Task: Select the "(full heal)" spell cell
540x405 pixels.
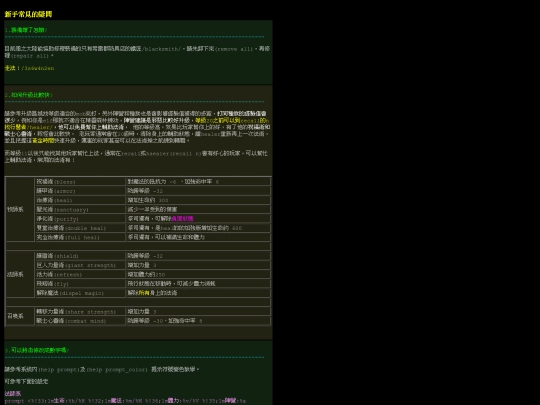Action: (80, 237)
